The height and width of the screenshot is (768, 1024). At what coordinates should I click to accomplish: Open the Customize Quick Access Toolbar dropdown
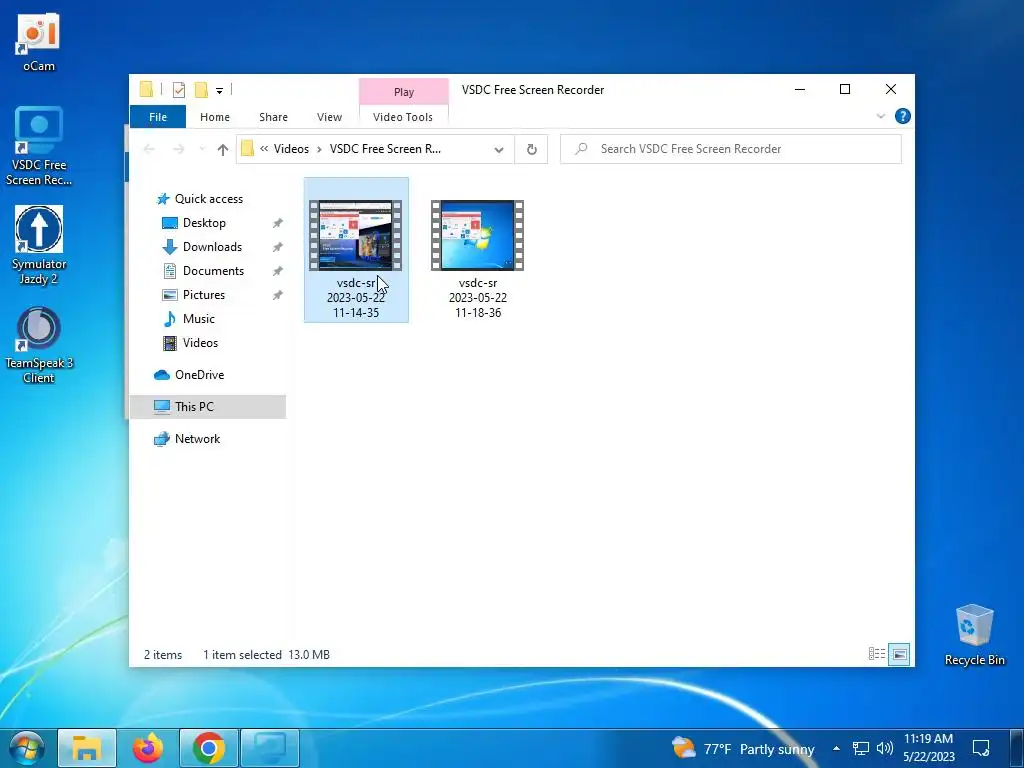[x=219, y=91]
